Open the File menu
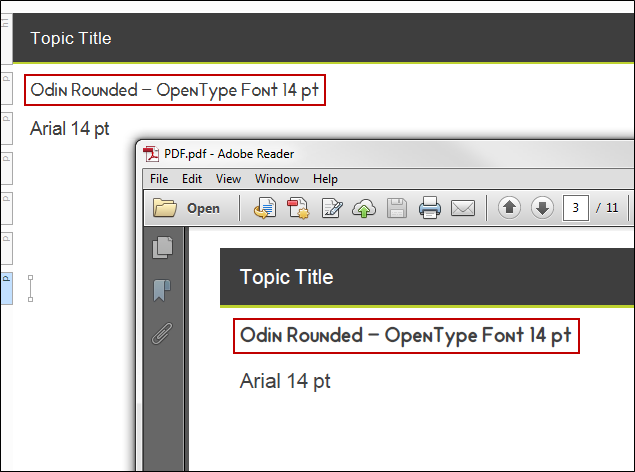This screenshot has height=472, width=635. pyautogui.click(x=159, y=179)
